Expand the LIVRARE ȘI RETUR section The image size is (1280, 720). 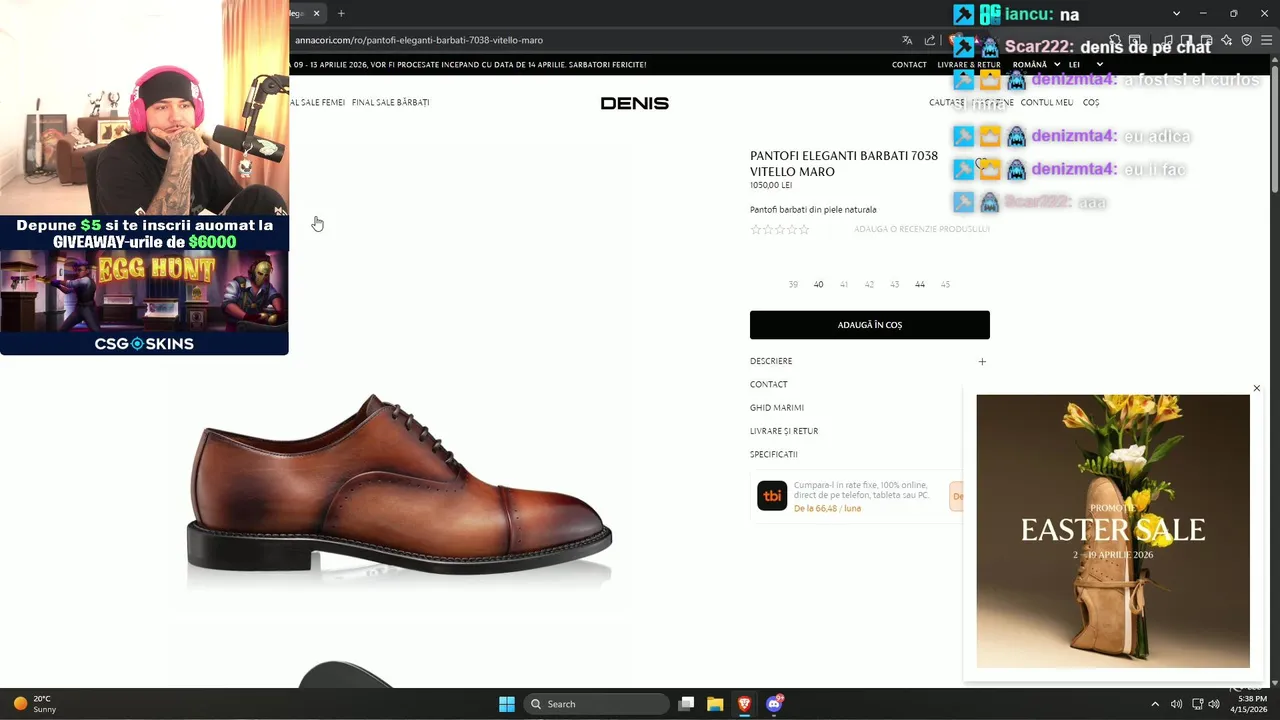[784, 431]
